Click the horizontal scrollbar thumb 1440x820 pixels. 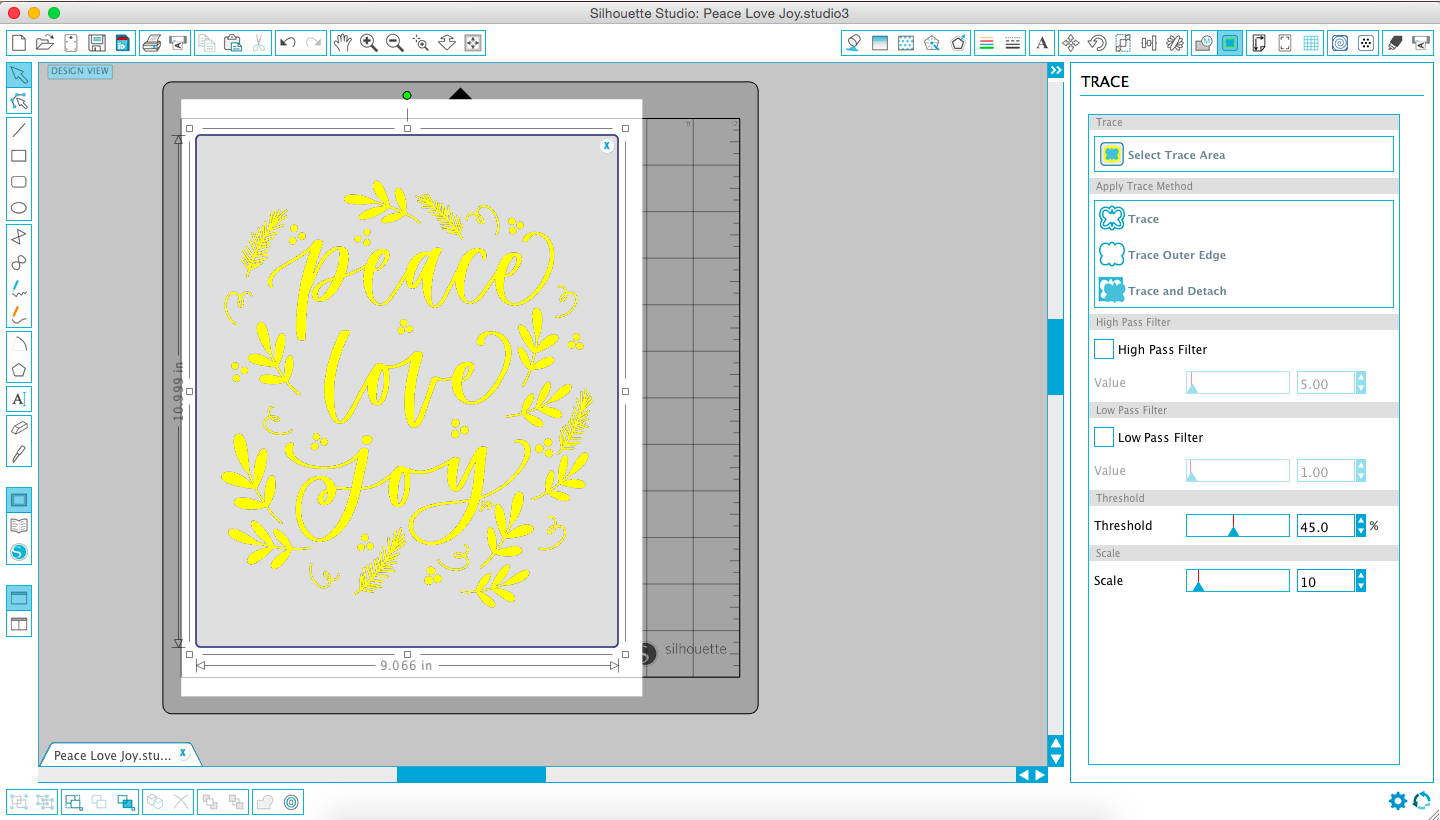[x=471, y=774]
